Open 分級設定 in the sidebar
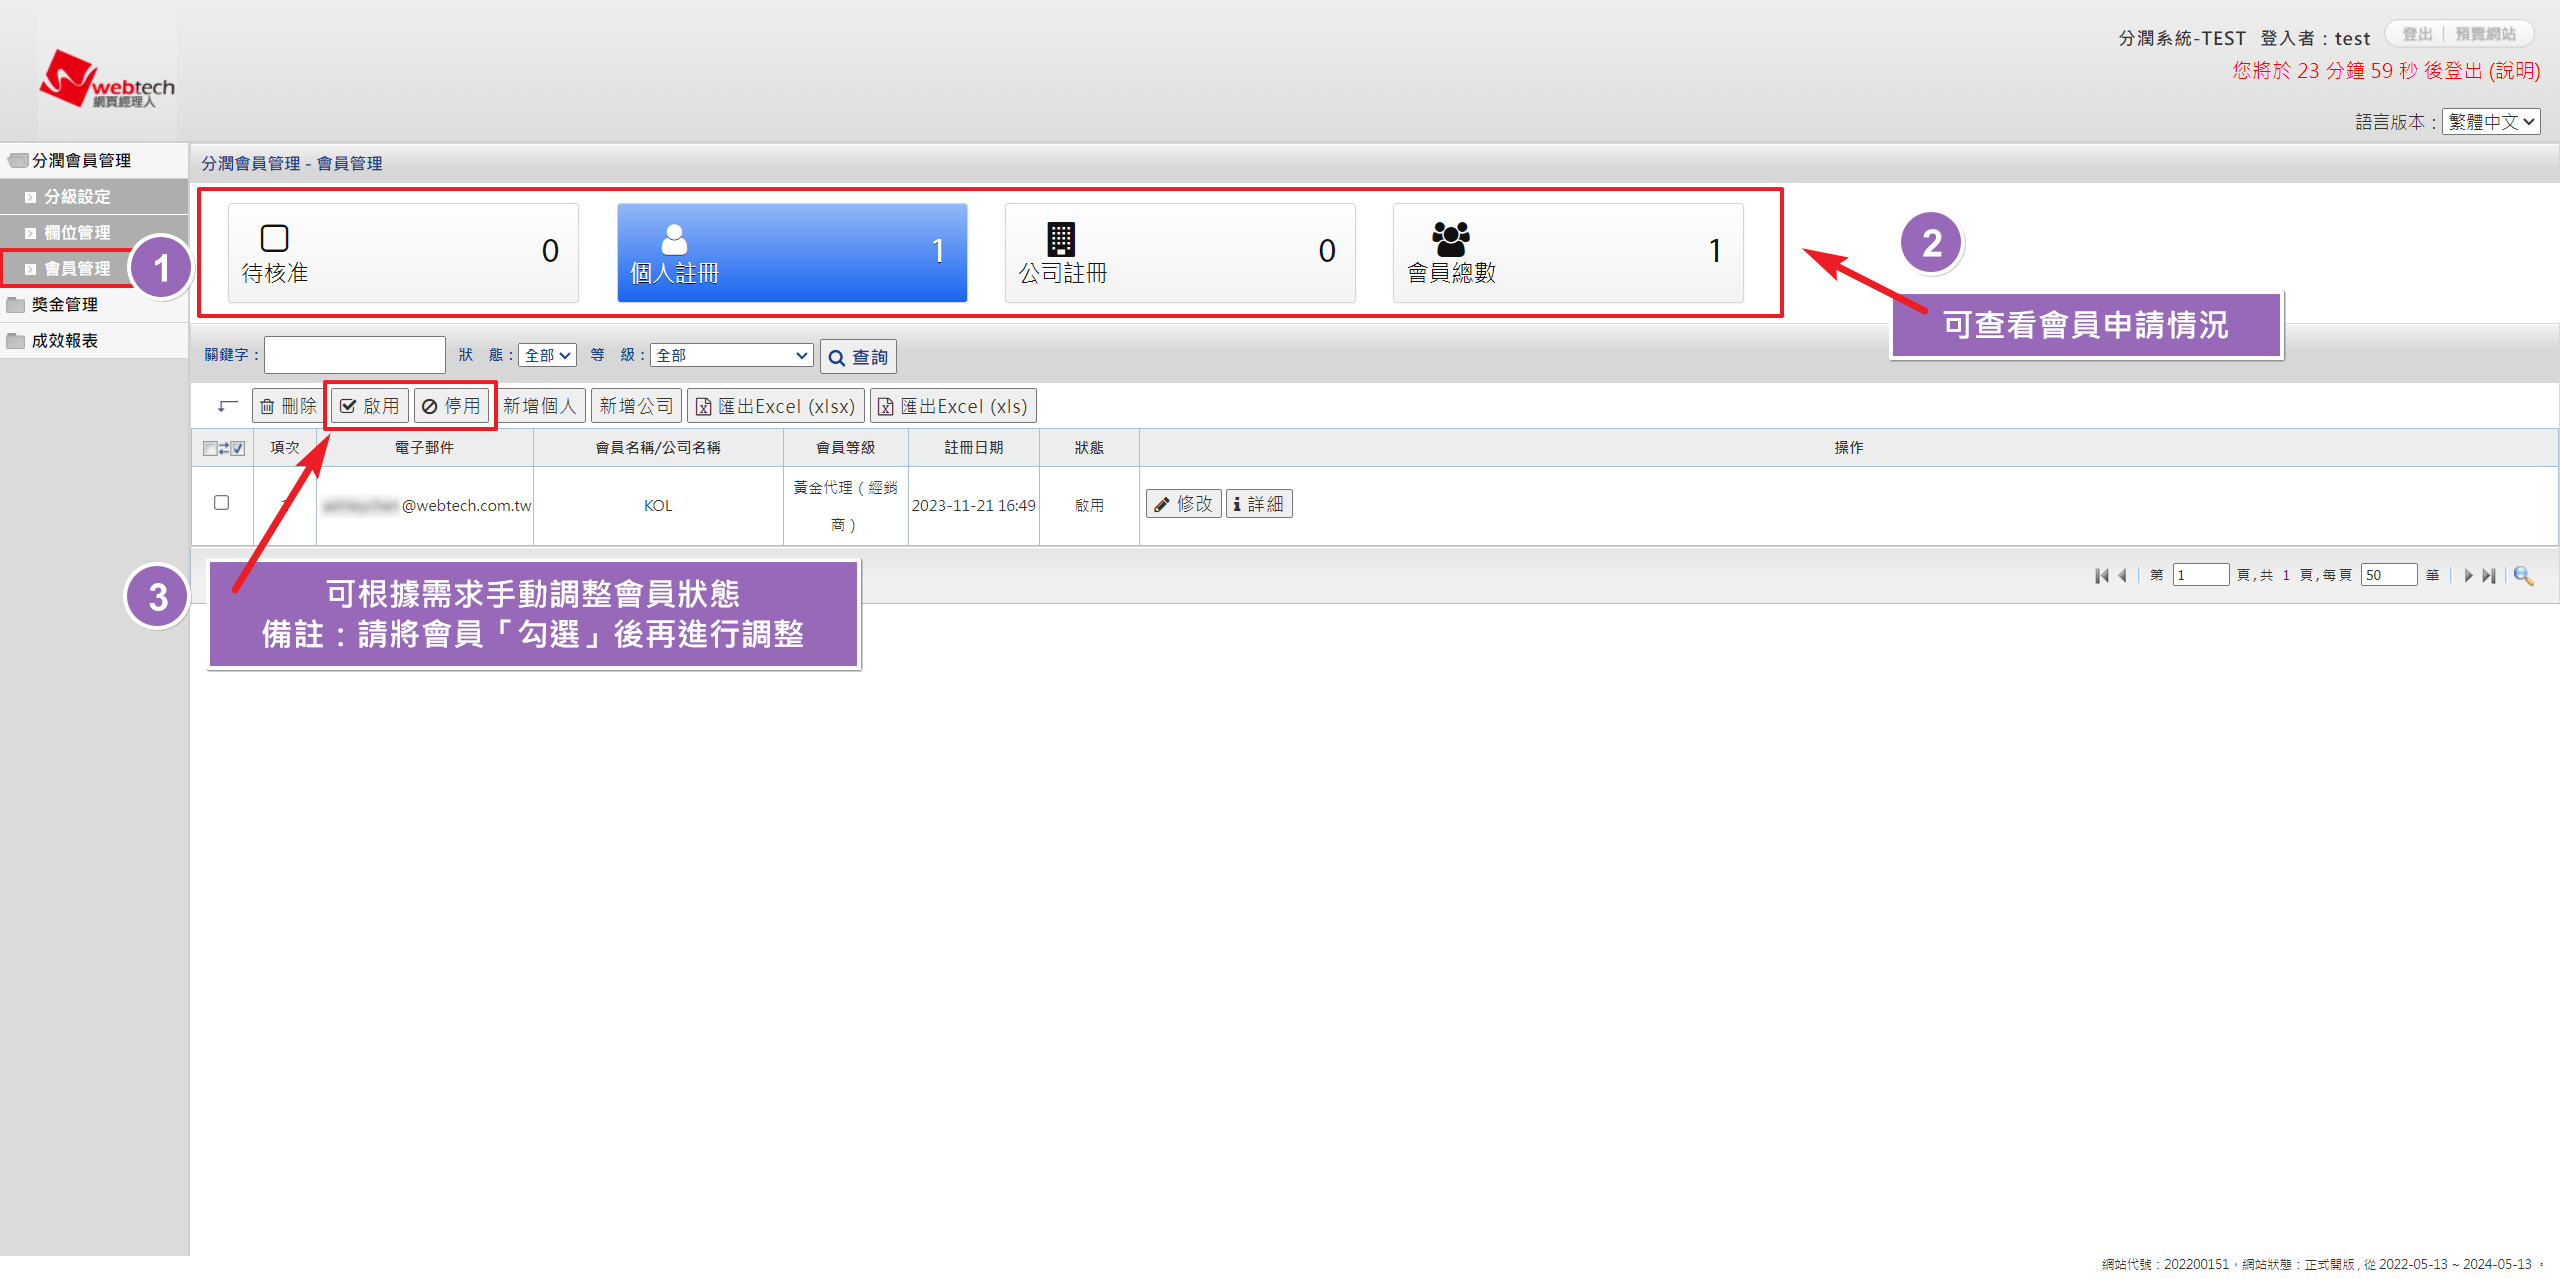2560x1279 pixels. tap(77, 197)
